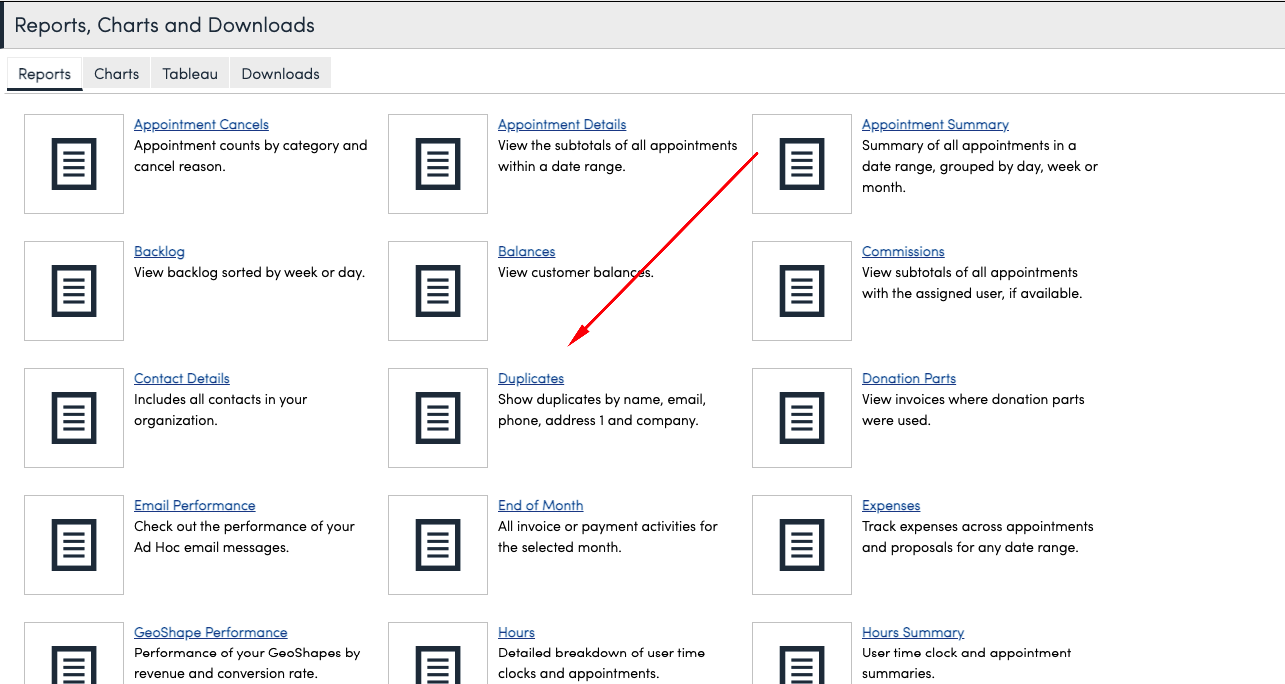Click the GeoShape Performance link
This screenshot has width=1285, height=684.
pyautogui.click(x=211, y=633)
